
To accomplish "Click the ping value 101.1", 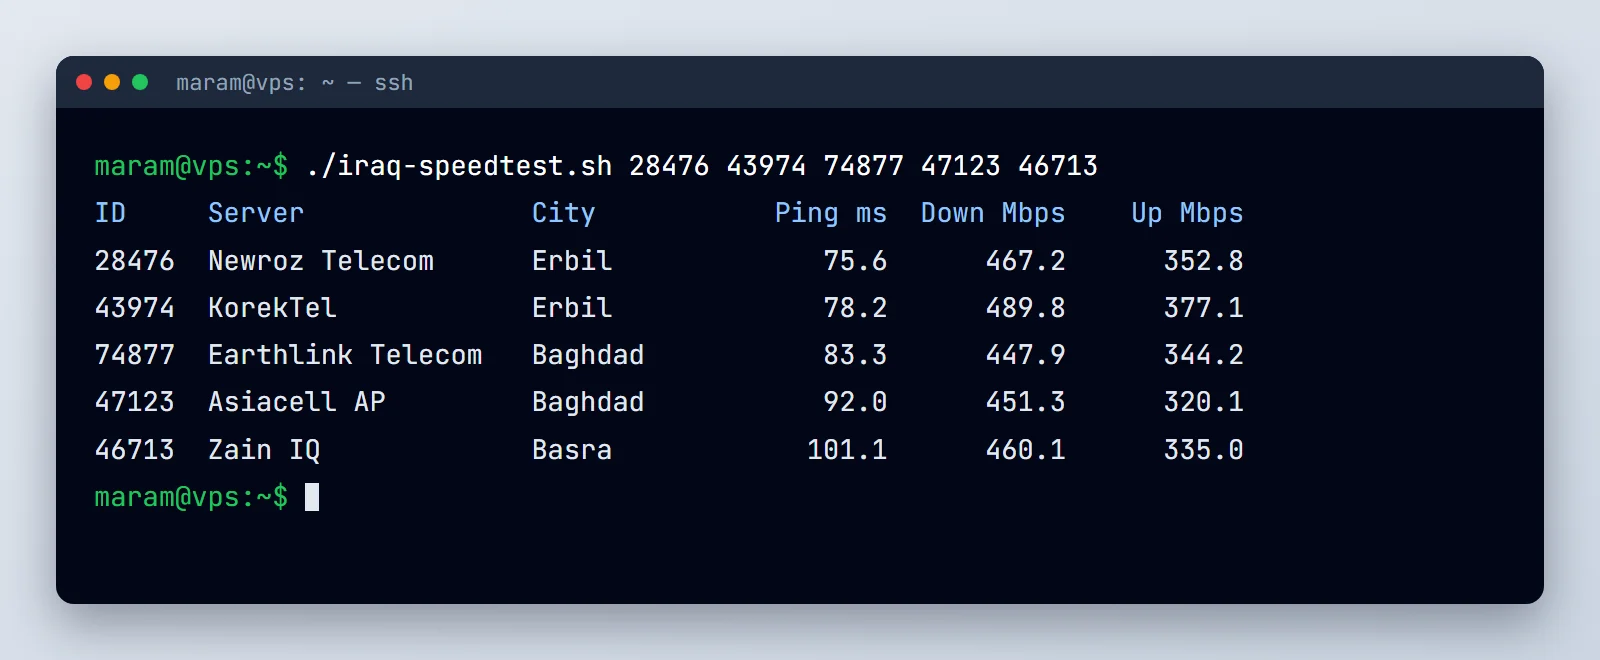I will [847, 450].
